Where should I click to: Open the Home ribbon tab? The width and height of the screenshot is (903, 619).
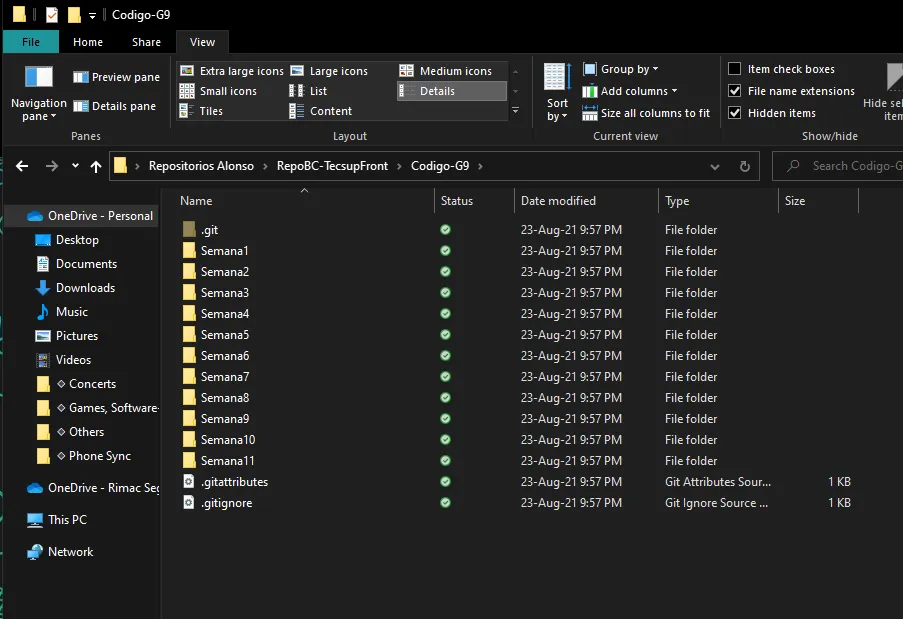pyautogui.click(x=88, y=42)
